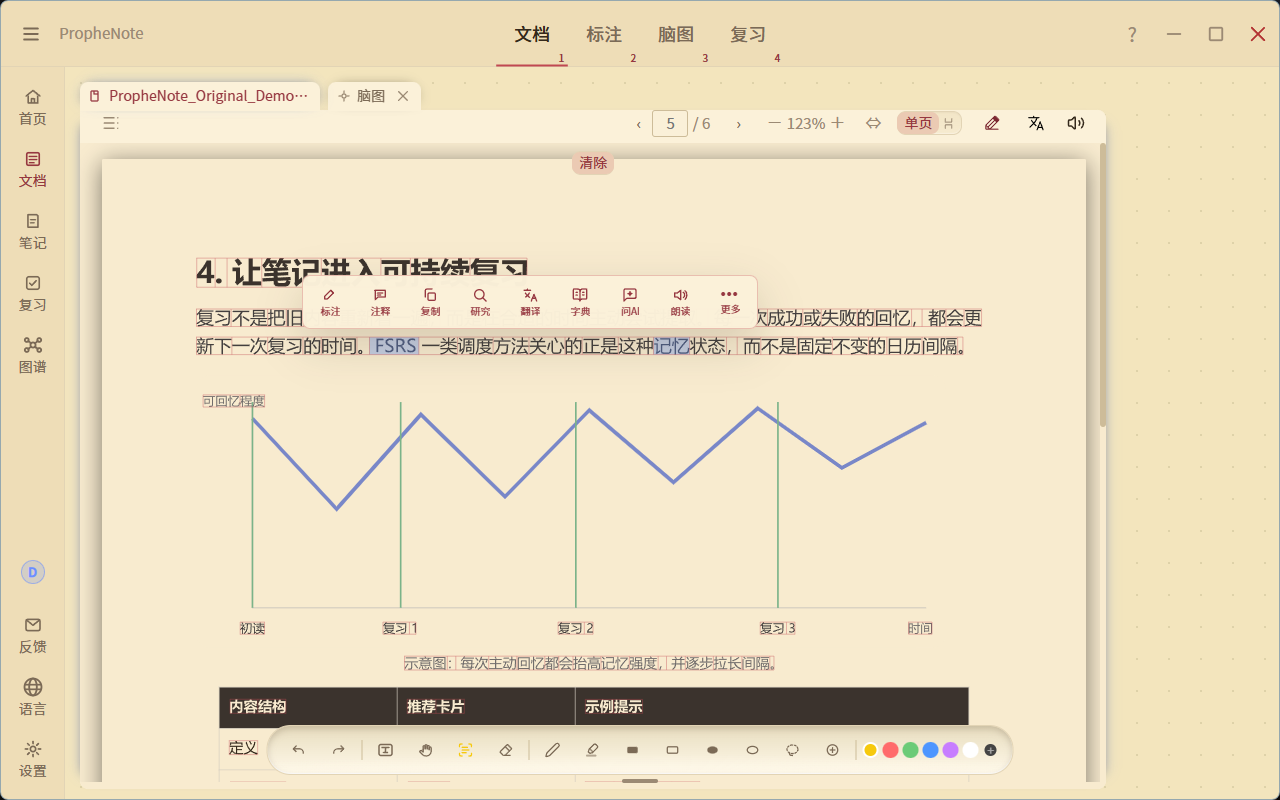Go to next page chevron
This screenshot has width=1280, height=800.
point(739,124)
